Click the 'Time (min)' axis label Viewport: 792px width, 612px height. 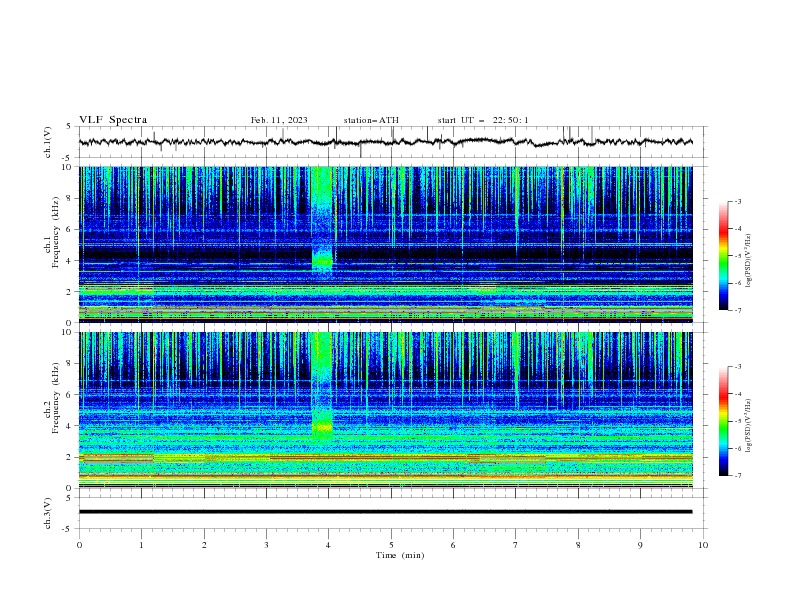tap(400, 555)
